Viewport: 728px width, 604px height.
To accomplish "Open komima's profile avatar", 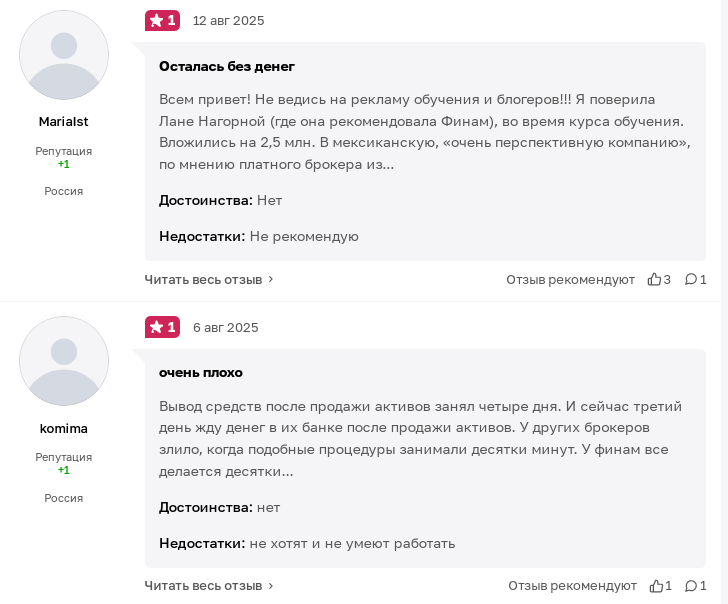I will point(64,361).
